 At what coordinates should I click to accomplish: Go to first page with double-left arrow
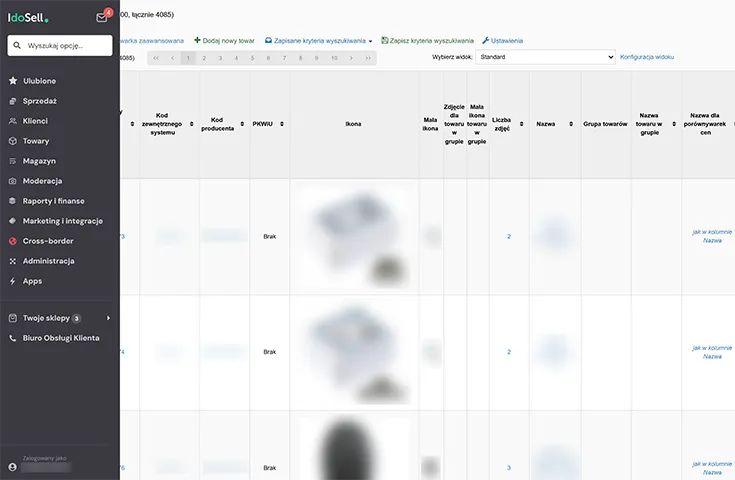coord(156,58)
